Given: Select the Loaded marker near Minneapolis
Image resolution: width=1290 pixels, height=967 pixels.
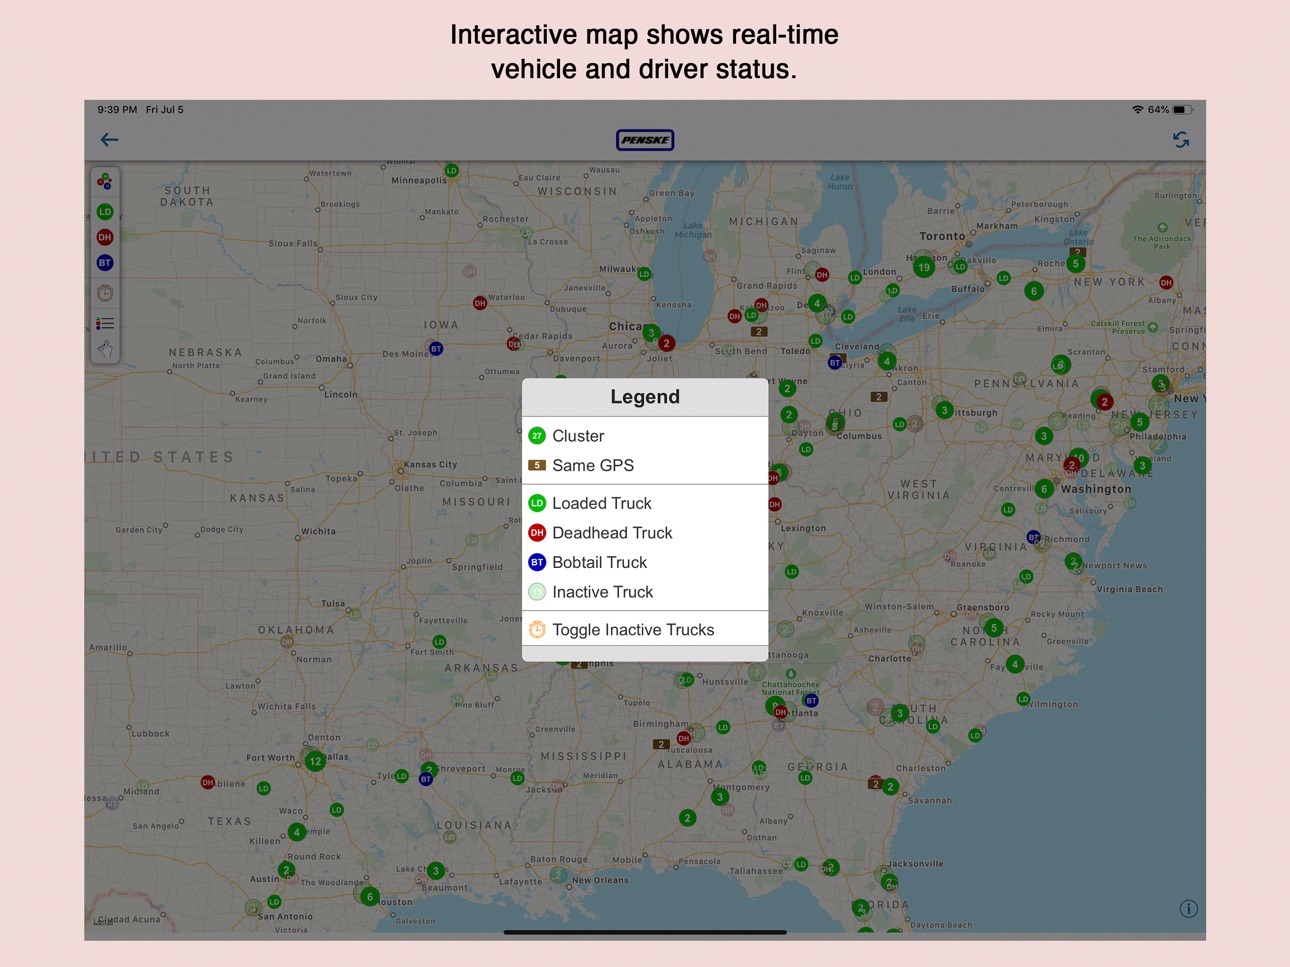Looking at the screenshot, I should tap(452, 171).
